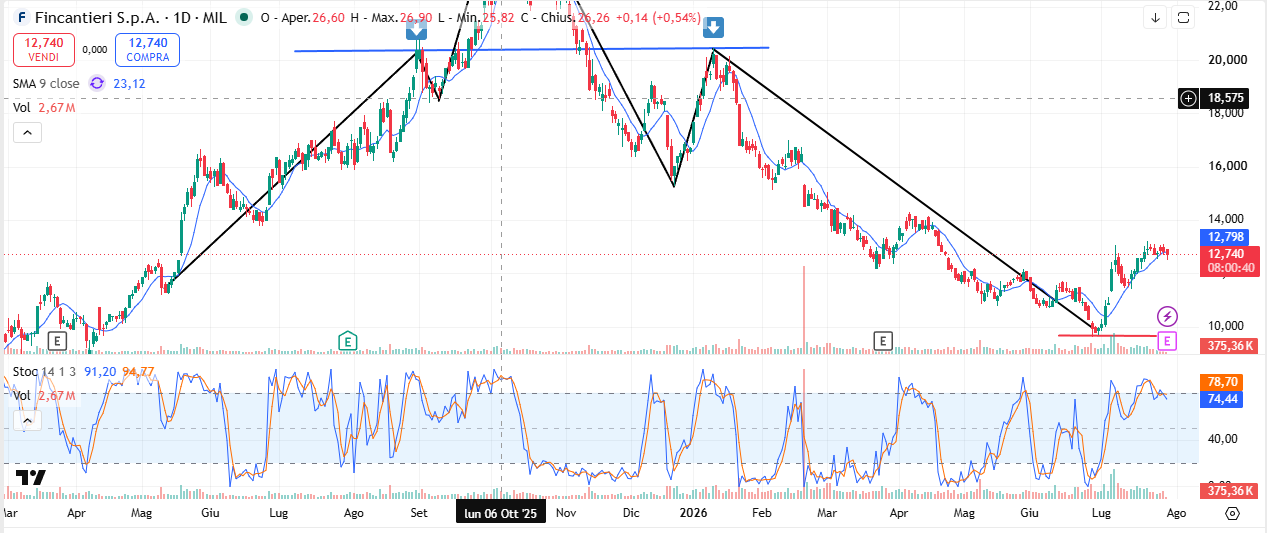
Task: Click the plus icon beside 18,575 price
Action: click(1188, 98)
